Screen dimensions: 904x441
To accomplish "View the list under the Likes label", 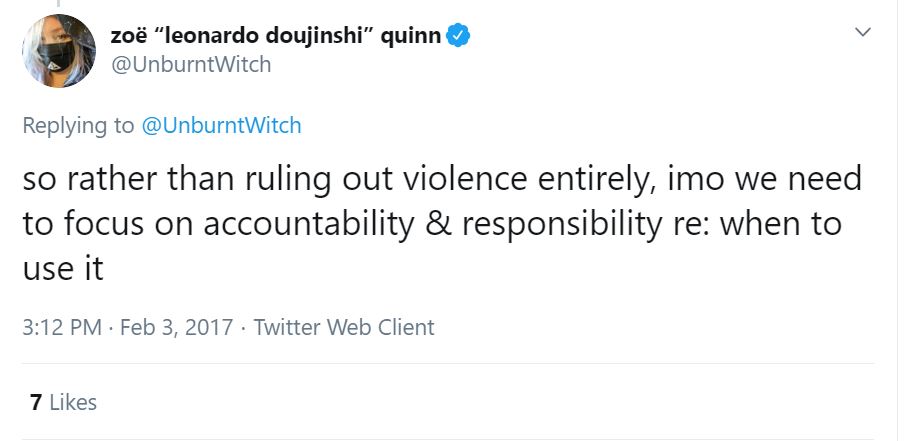I will point(73,402).
